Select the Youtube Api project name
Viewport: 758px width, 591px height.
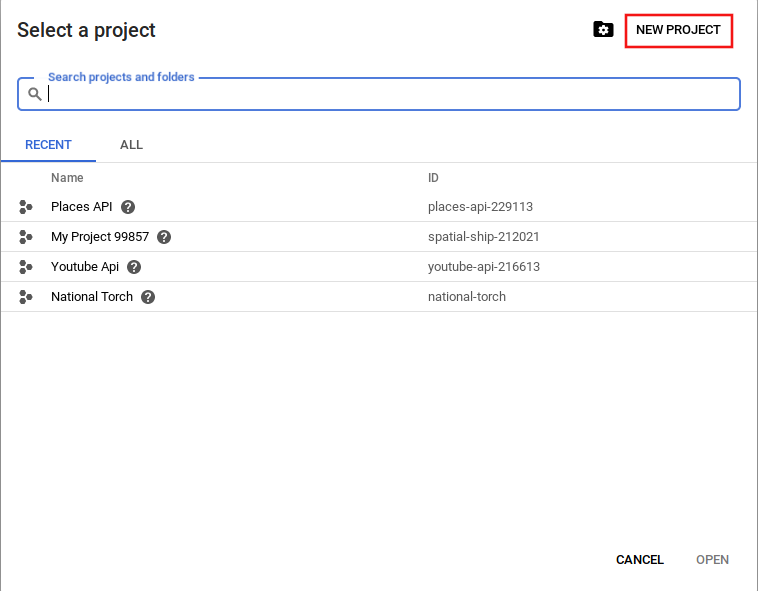click(85, 267)
